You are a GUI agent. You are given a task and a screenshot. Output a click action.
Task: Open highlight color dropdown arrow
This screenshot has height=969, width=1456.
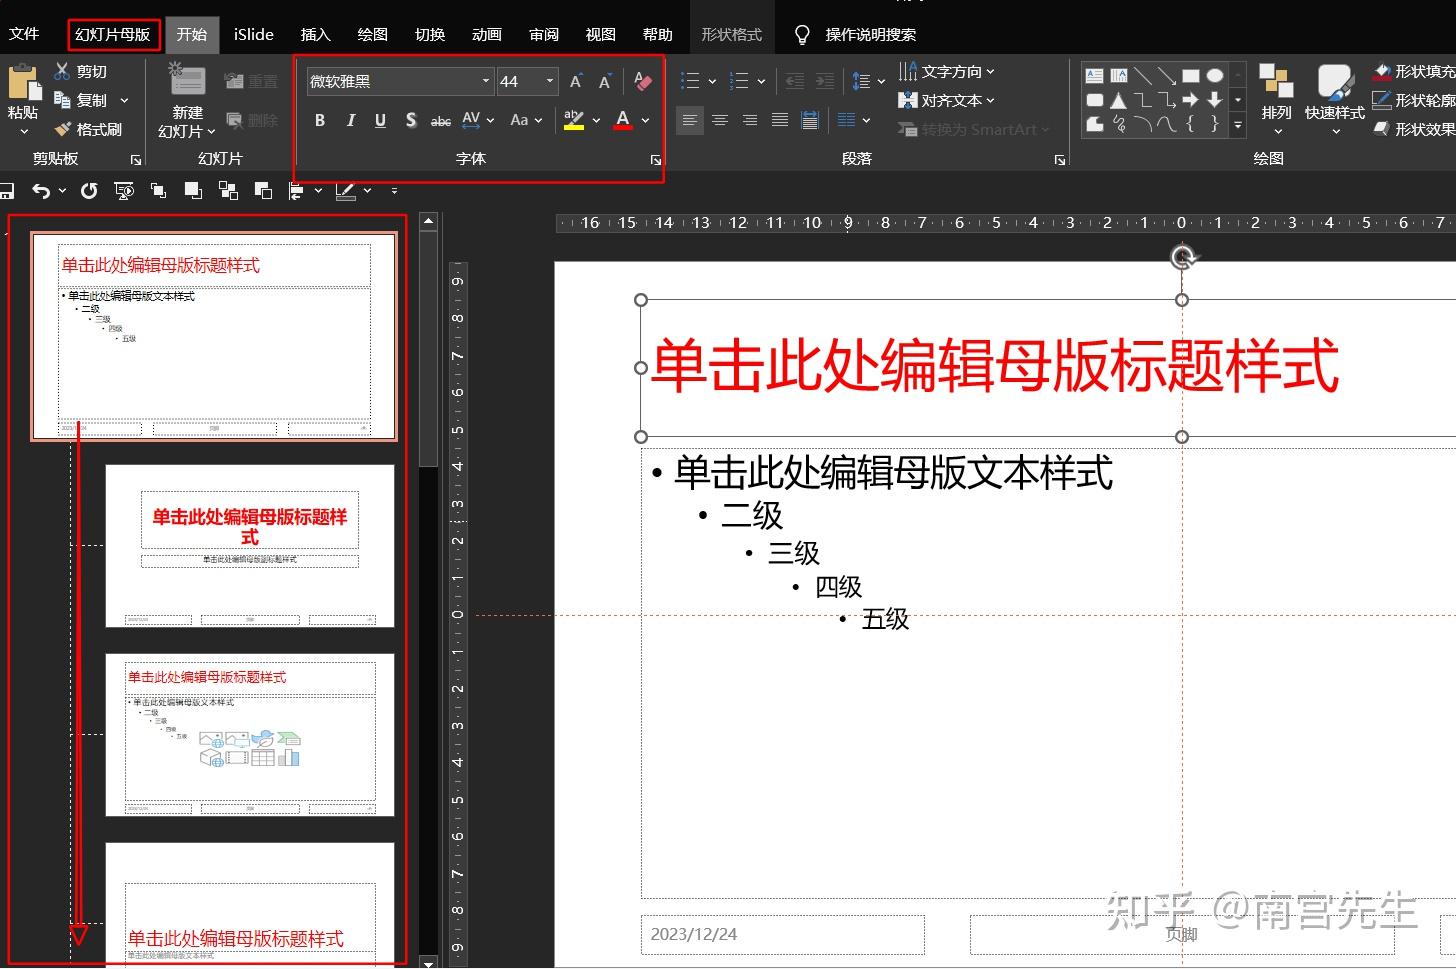click(596, 120)
